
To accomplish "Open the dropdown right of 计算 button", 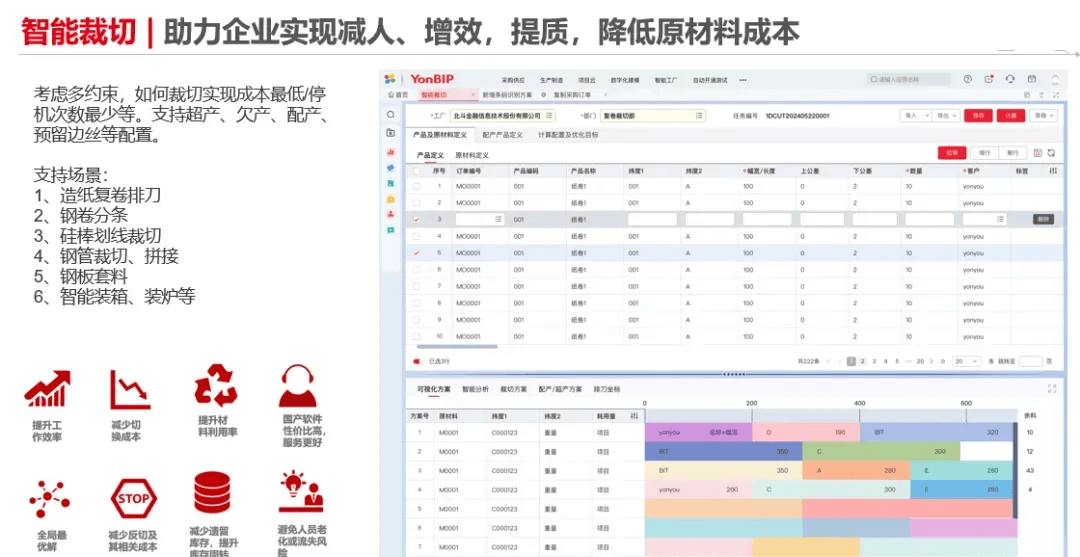I will pos(1043,116).
